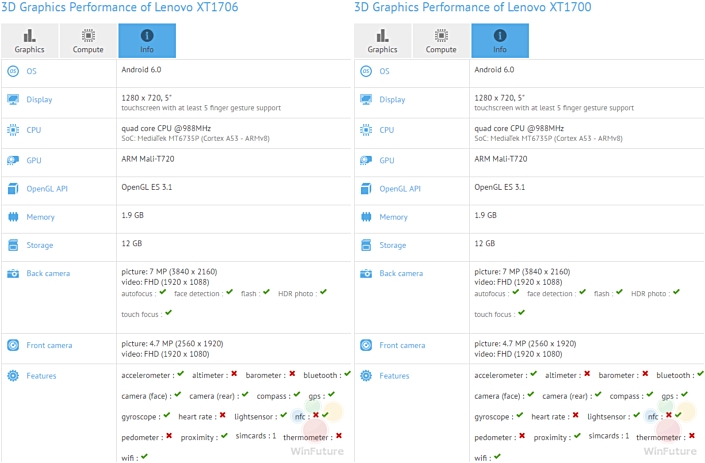
Task: Open Compute tab for Lenovo XT1700
Action: click(x=441, y=41)
